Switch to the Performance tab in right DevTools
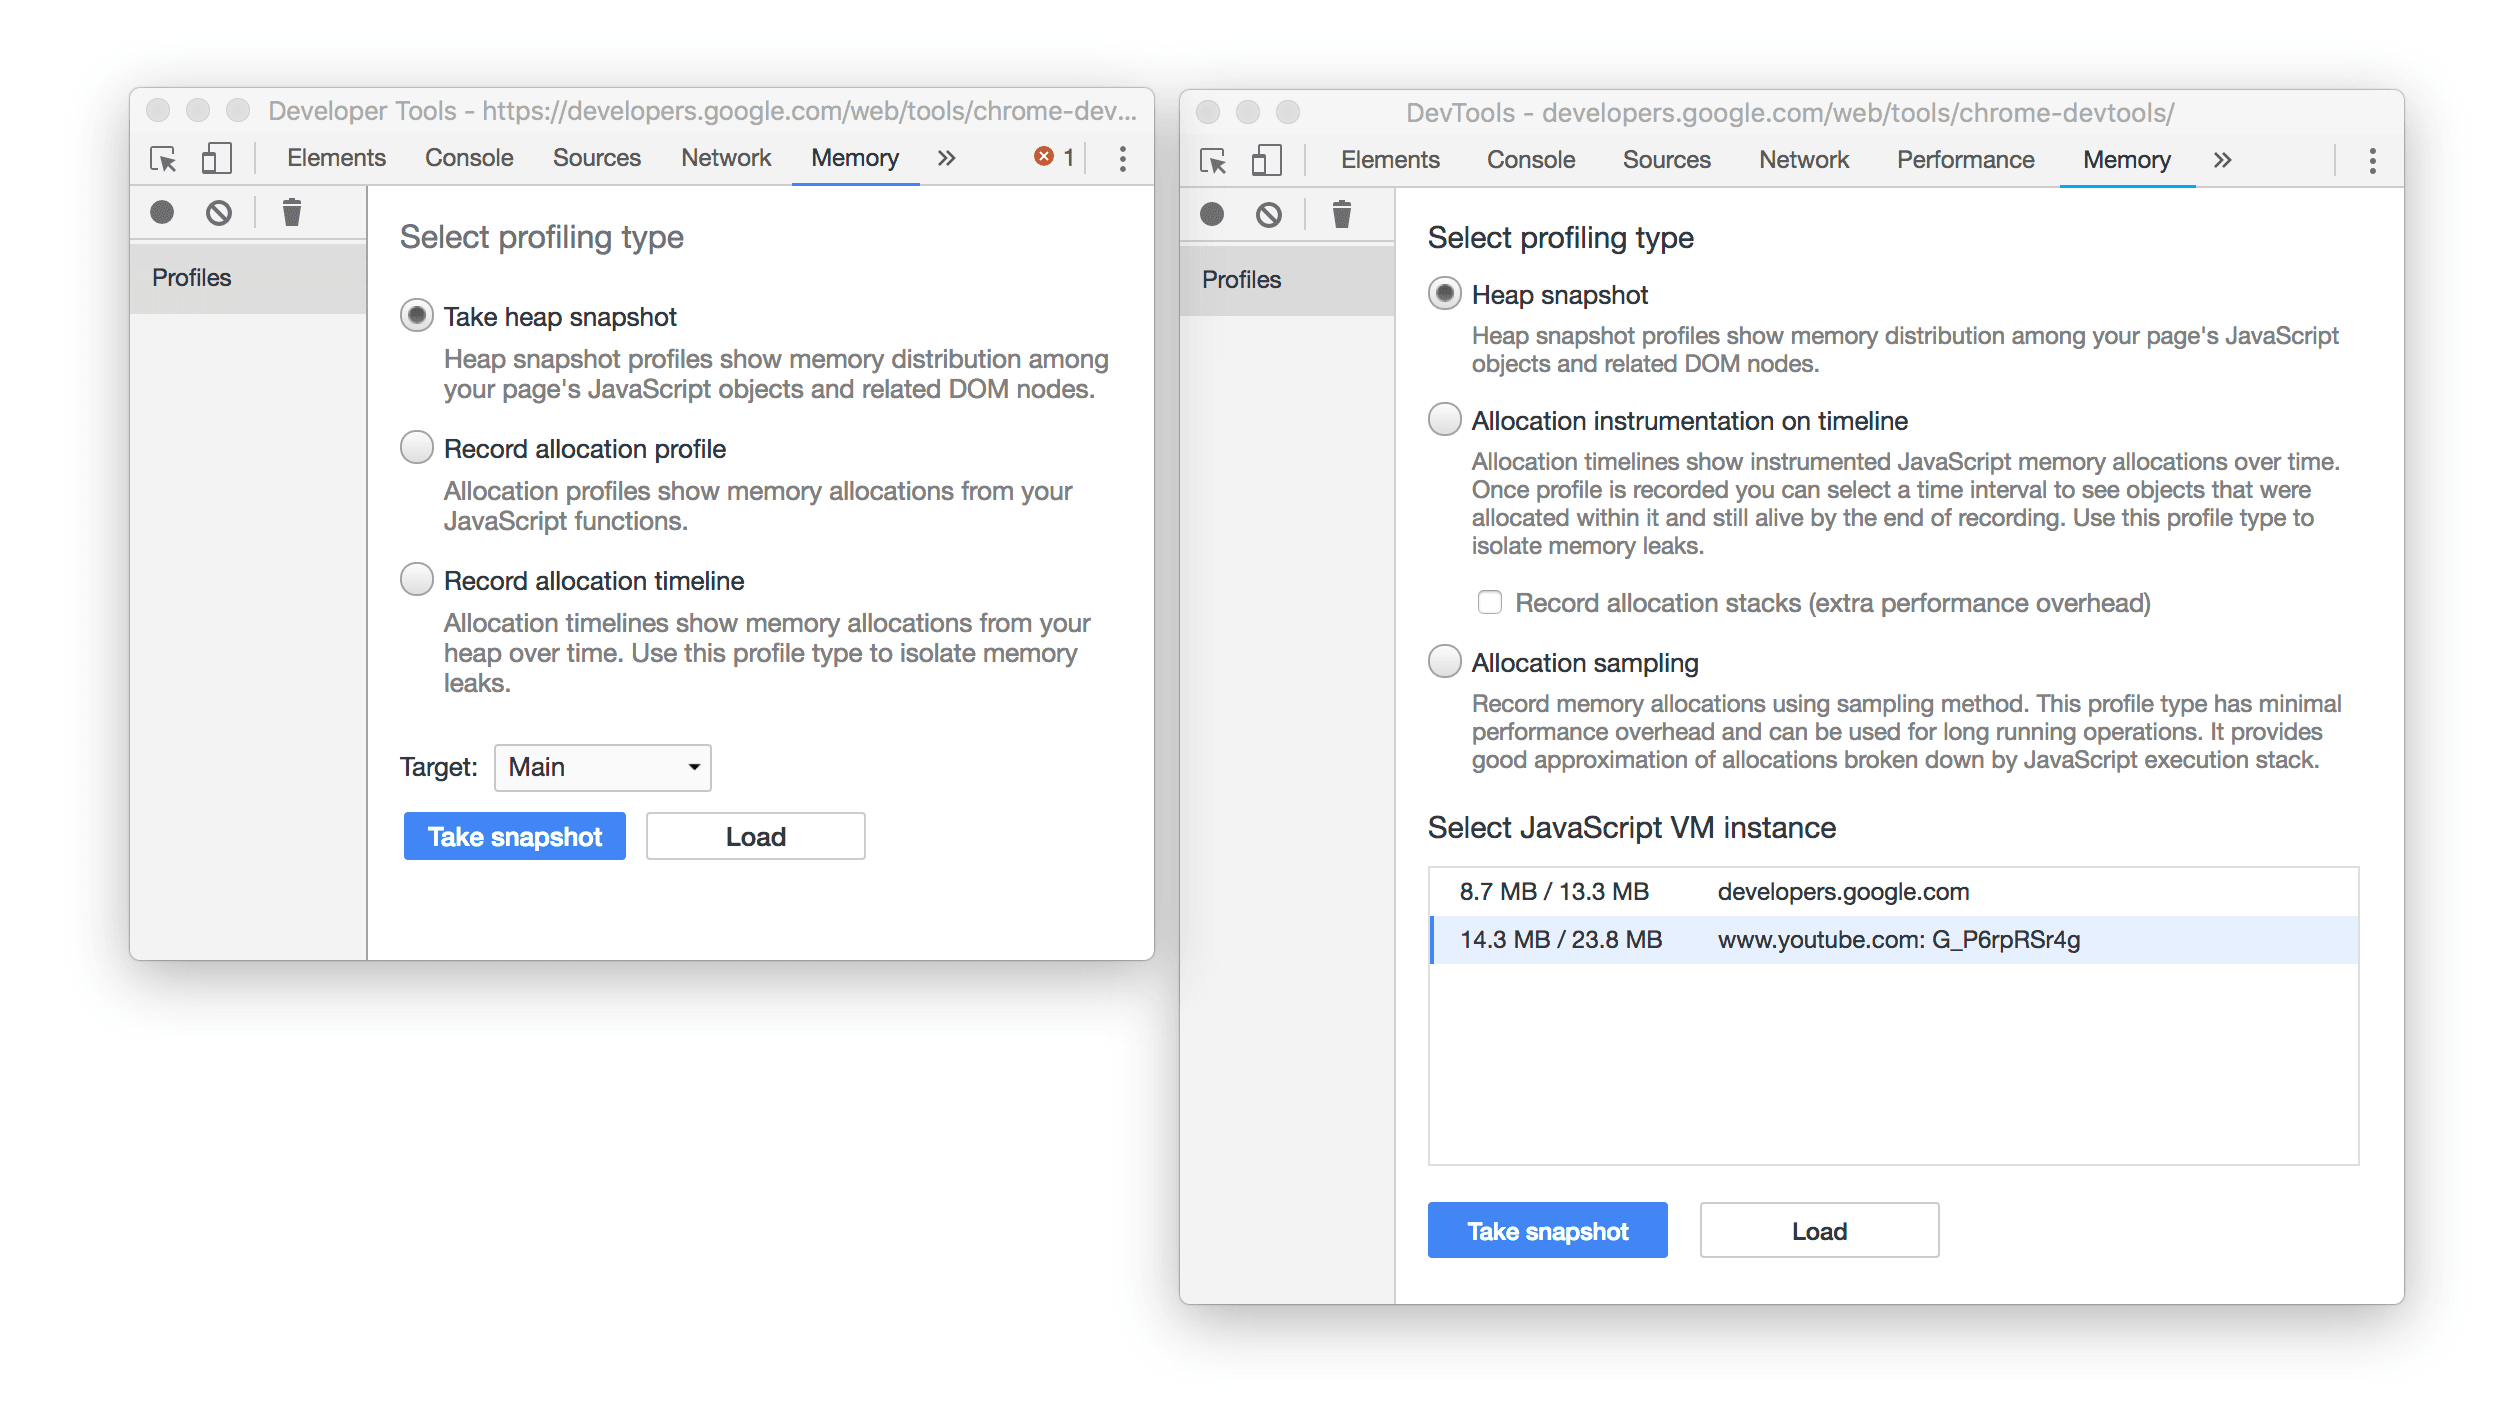This screenshot has height=1408, width=2512. (x=1967, y=159)
